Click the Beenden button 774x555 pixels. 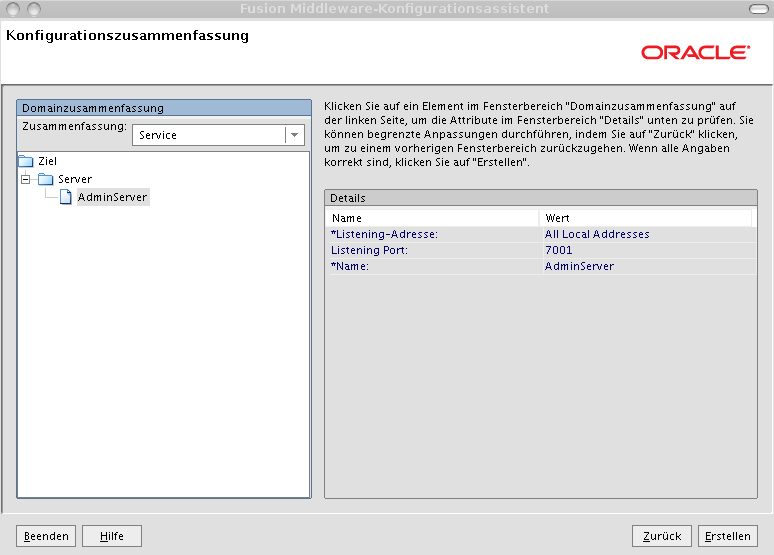click(46, 536)
